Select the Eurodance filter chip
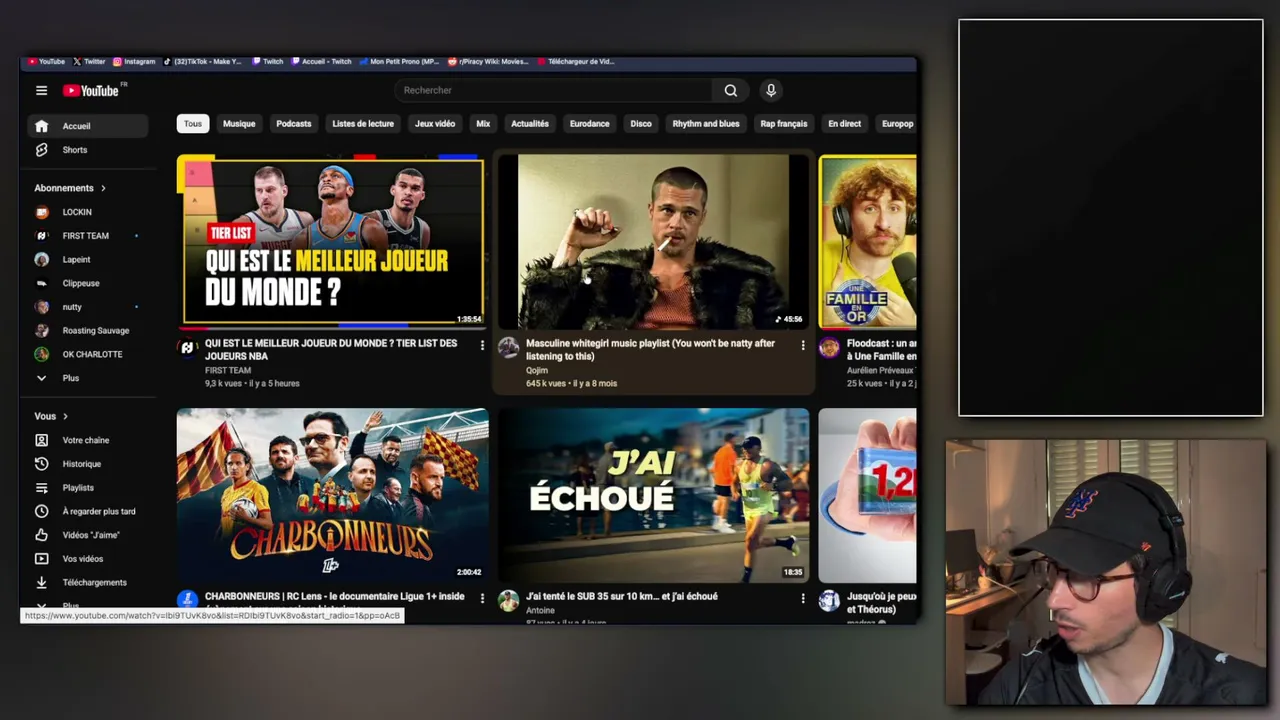1280x720 pixels. [x=590, y=124]
